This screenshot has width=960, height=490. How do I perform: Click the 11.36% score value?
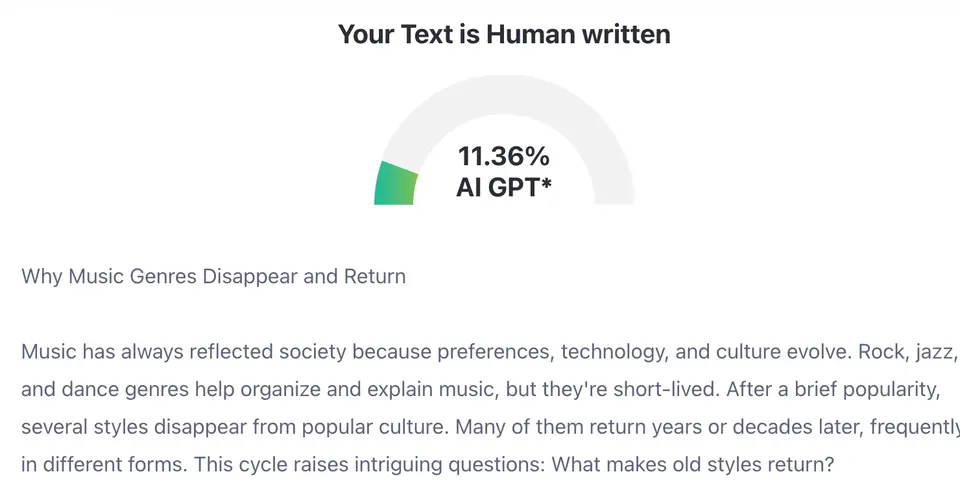pyautogui.click(x=504, y=157)
